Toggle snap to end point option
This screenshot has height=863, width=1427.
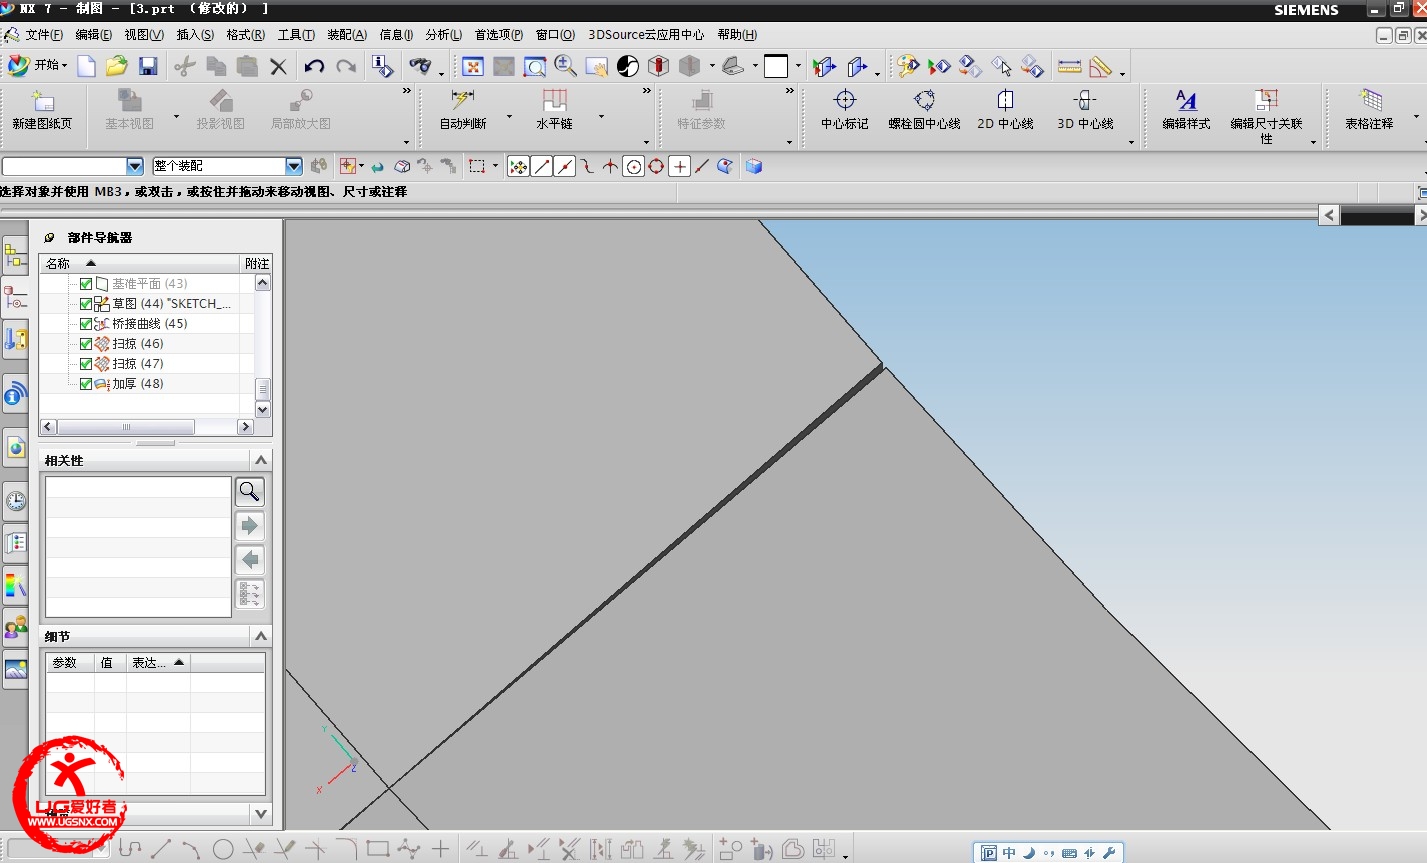542,166
